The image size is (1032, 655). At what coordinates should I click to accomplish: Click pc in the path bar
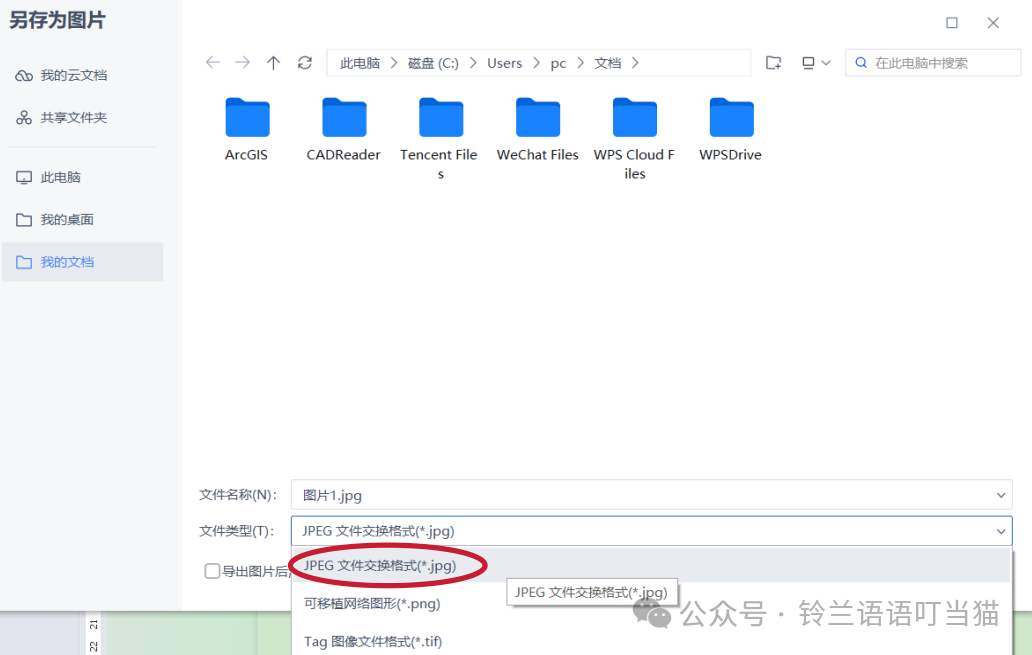[x=558, y=63]
